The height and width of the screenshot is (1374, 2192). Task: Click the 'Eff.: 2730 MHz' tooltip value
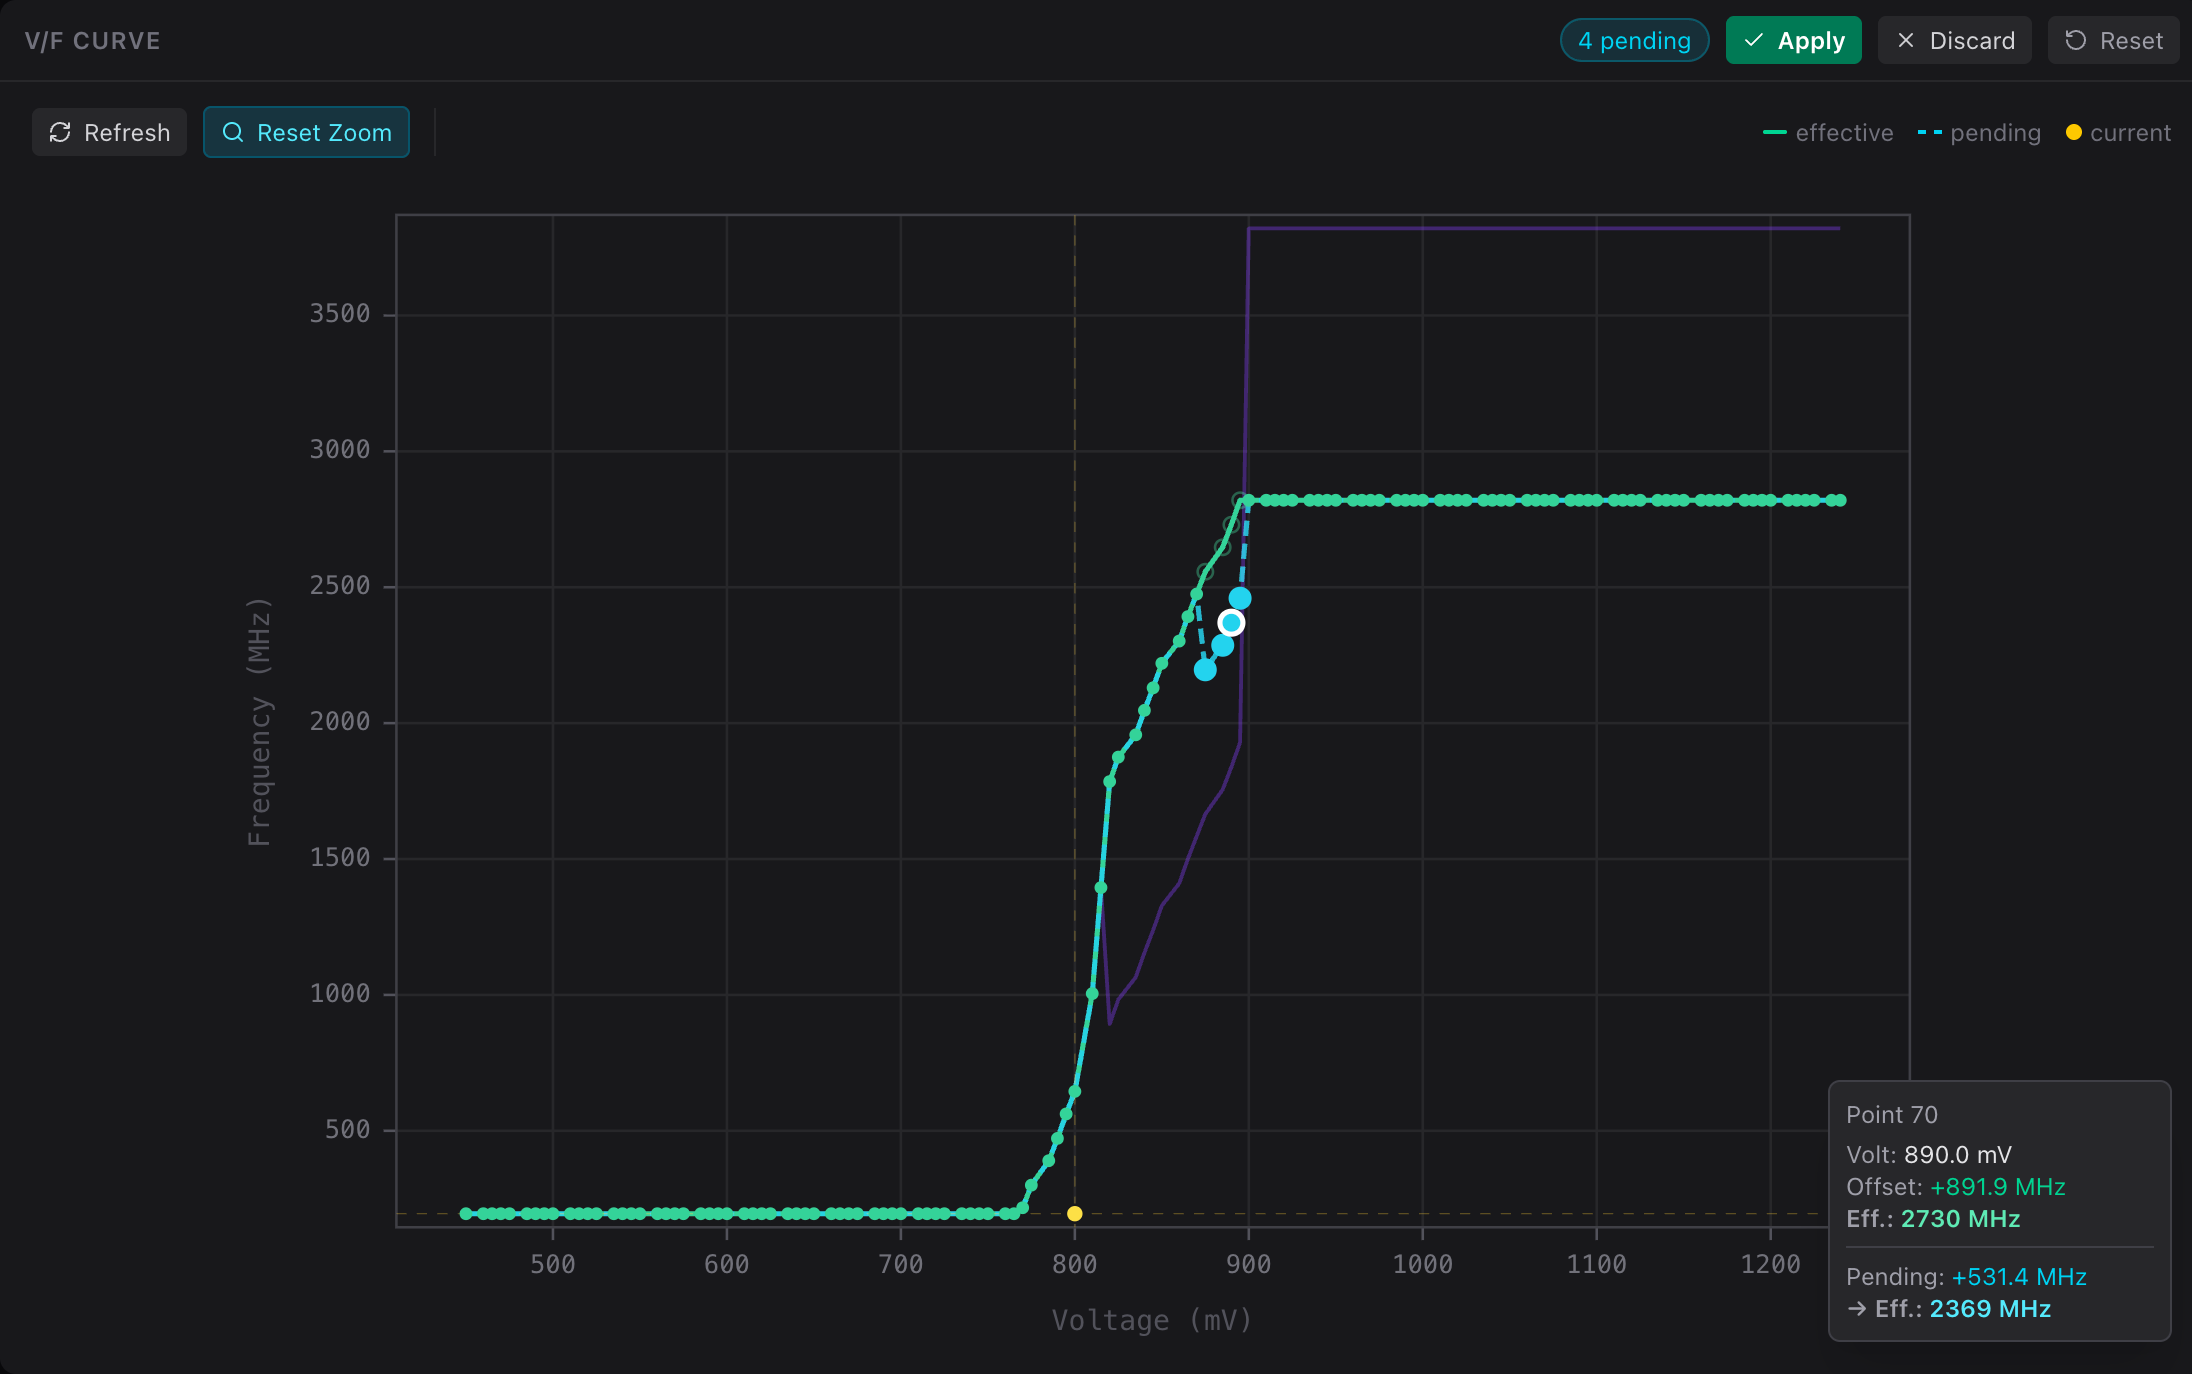click(x=1933, y=1219)
